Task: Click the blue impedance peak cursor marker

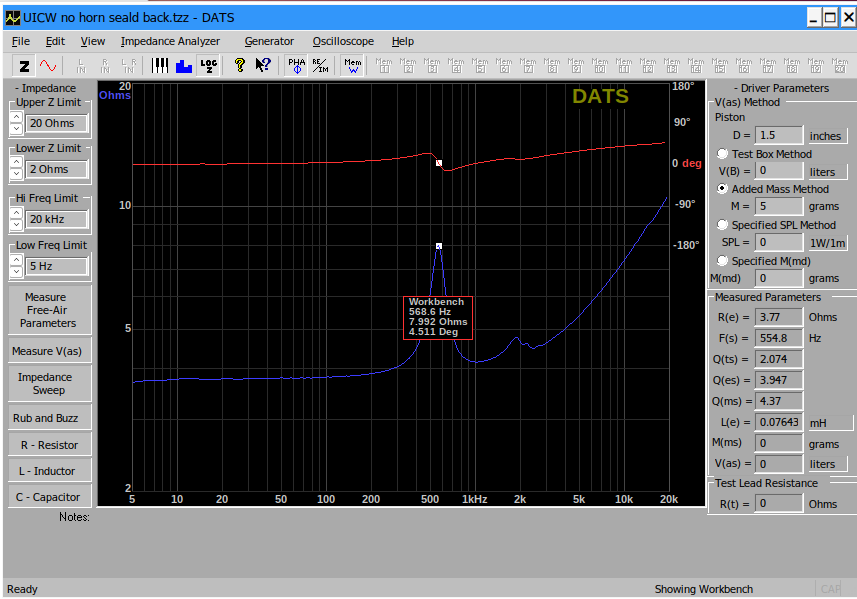Action: [439, 246]
